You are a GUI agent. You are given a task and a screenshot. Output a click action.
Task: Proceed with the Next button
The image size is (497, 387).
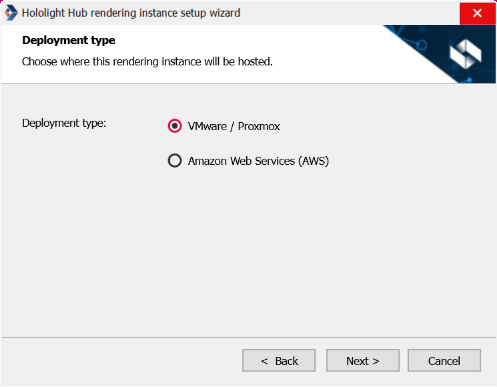(363, 360)
